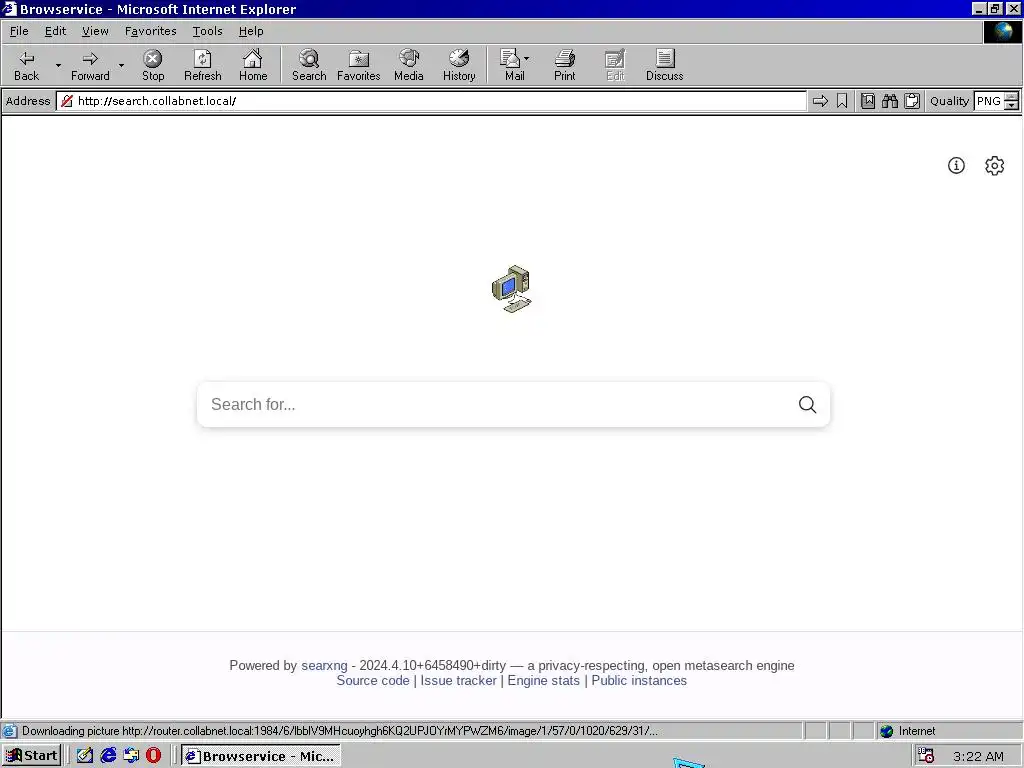Launch Internet Explorer from quick launch
The image size is (1024, 768).
108,756
